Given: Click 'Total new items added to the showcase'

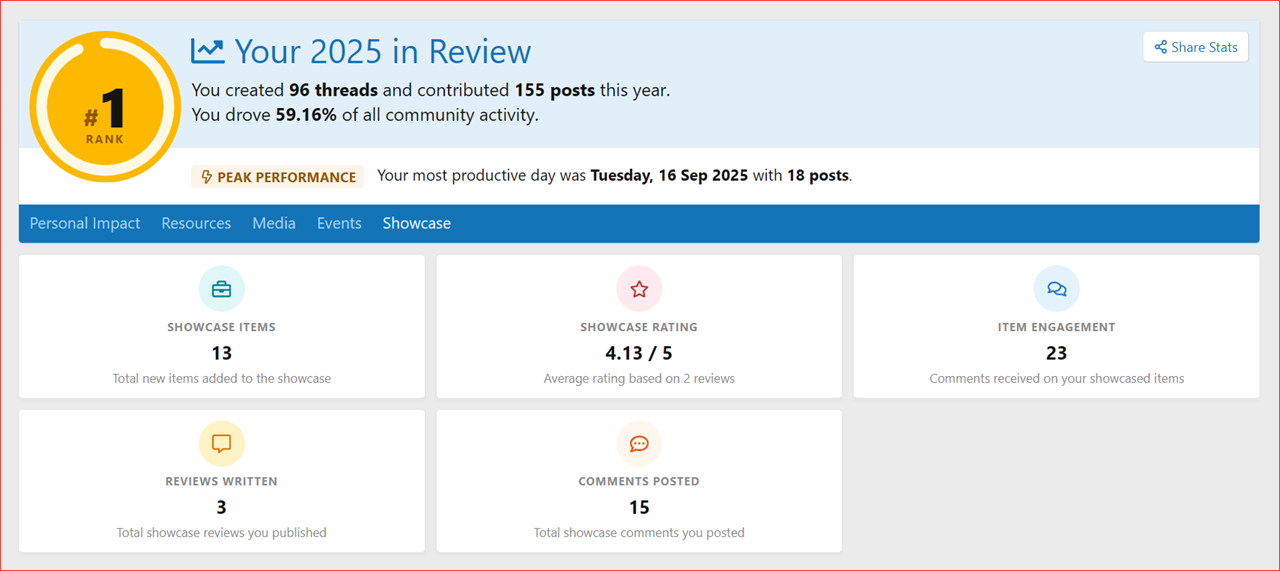Looking at the screenshot, I should pyautogui.click(x=222, y=379).
